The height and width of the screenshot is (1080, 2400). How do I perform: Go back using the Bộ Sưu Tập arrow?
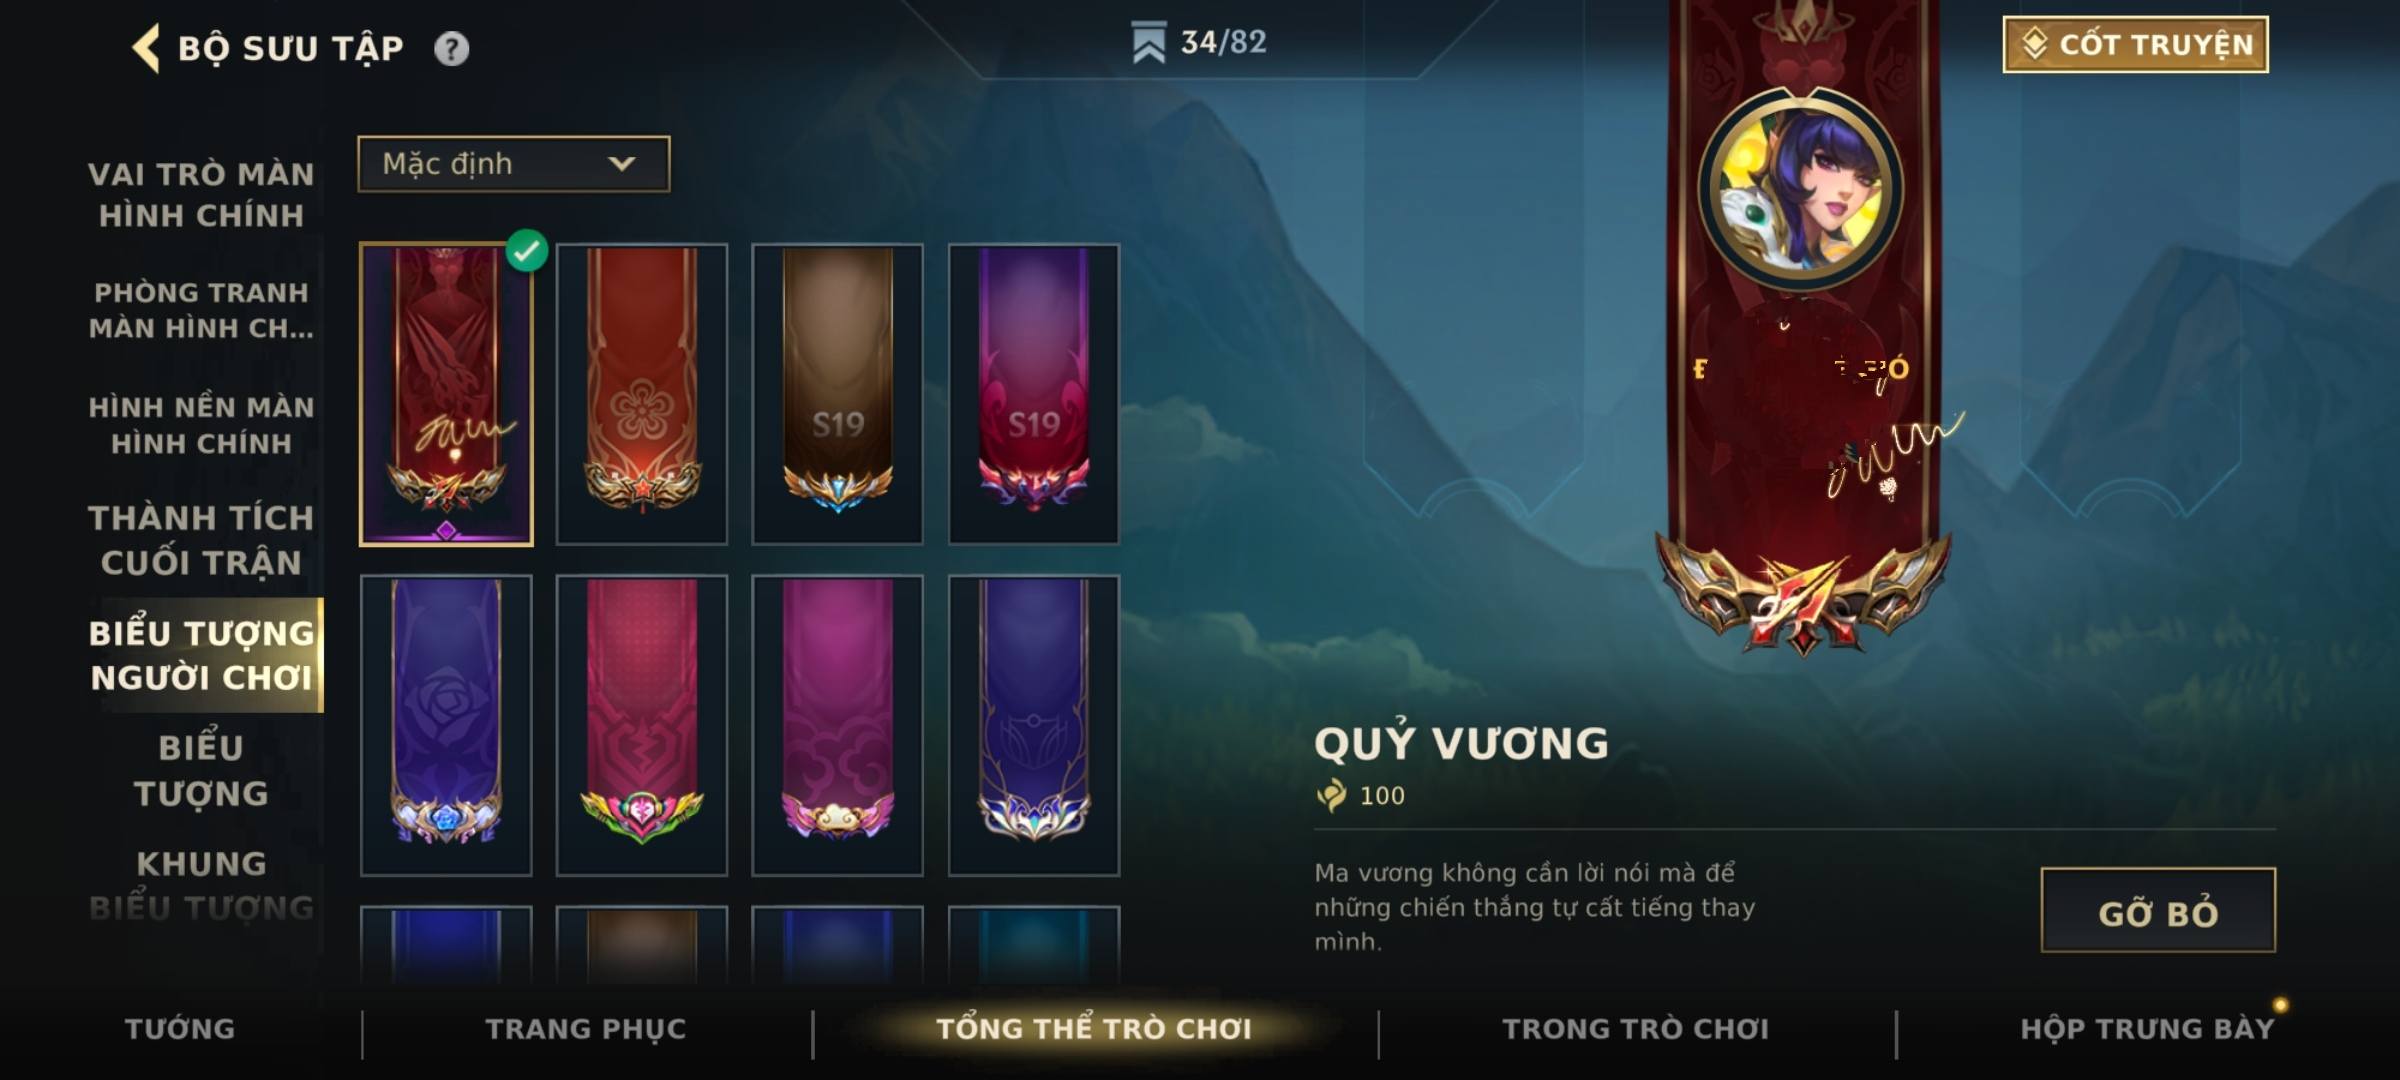point(146,48)
